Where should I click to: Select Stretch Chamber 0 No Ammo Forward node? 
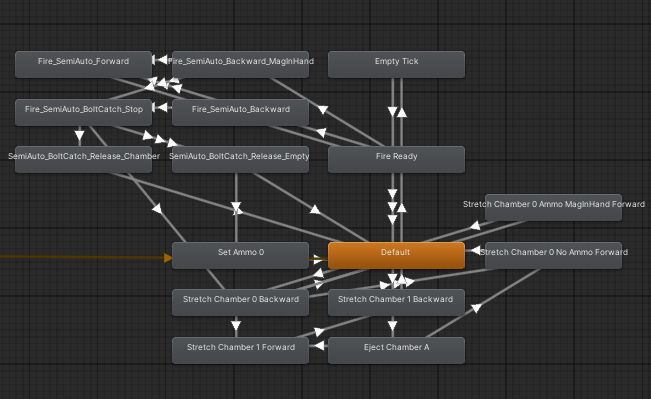coord(553,255)
